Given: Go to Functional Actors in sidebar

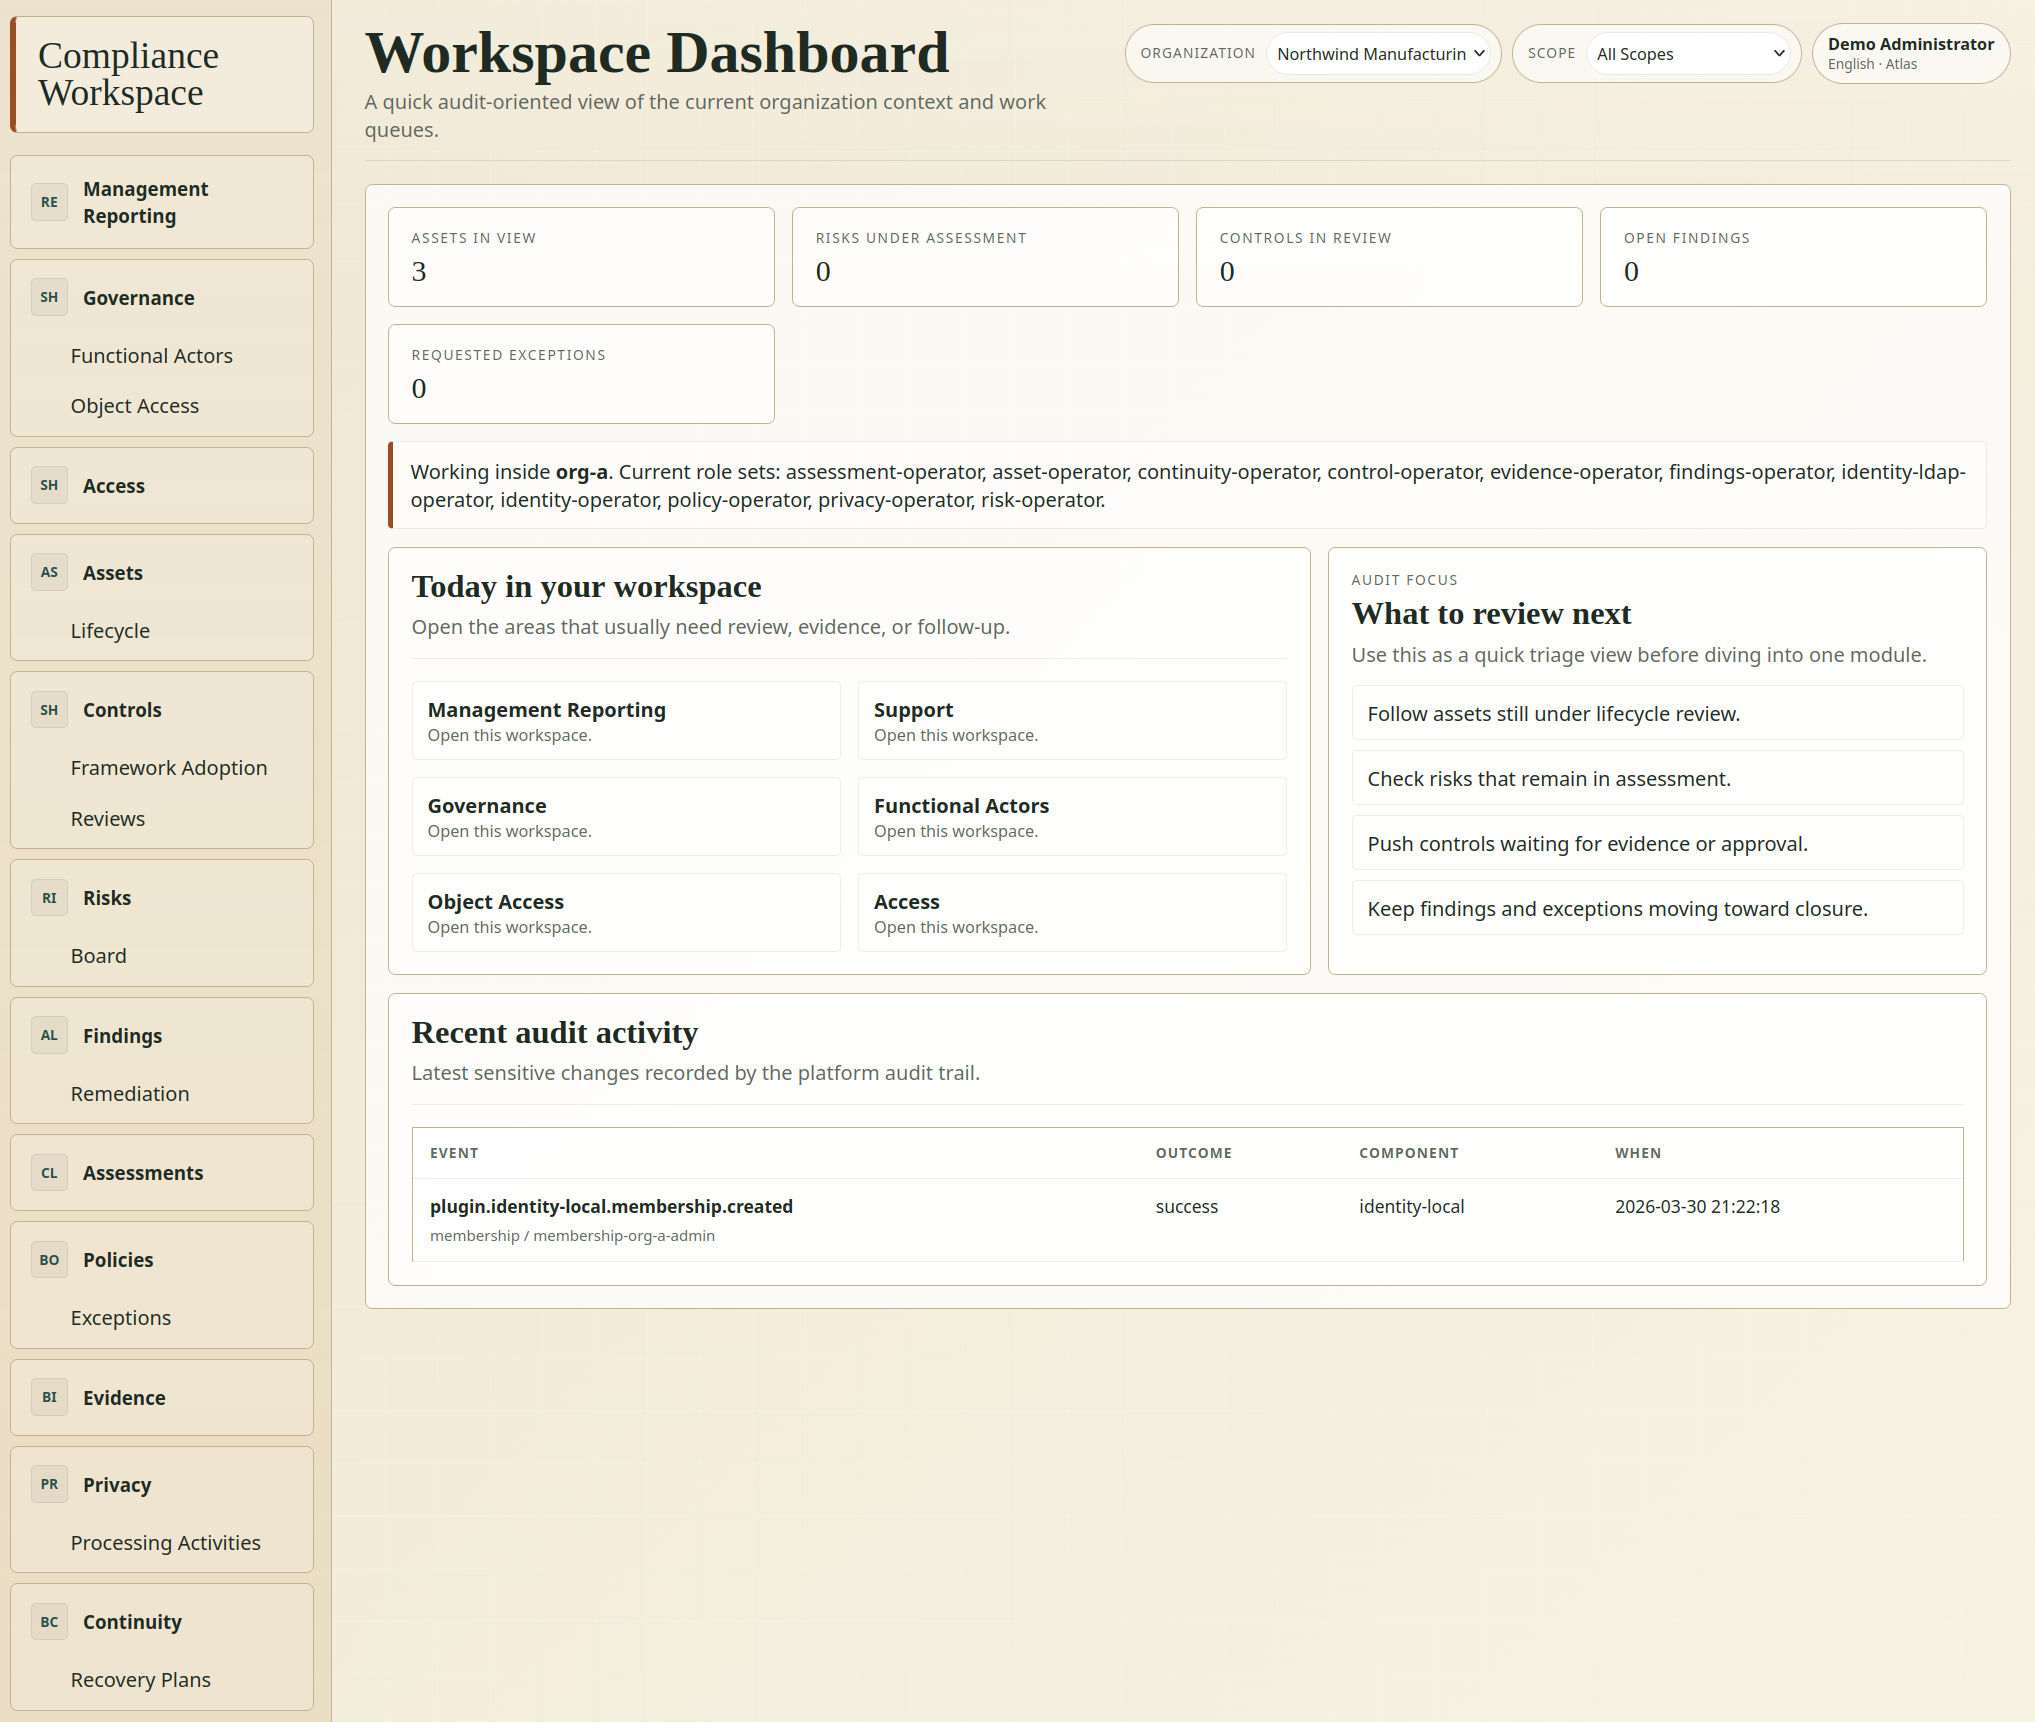Looking at the screenshot, I should (152, 356).
